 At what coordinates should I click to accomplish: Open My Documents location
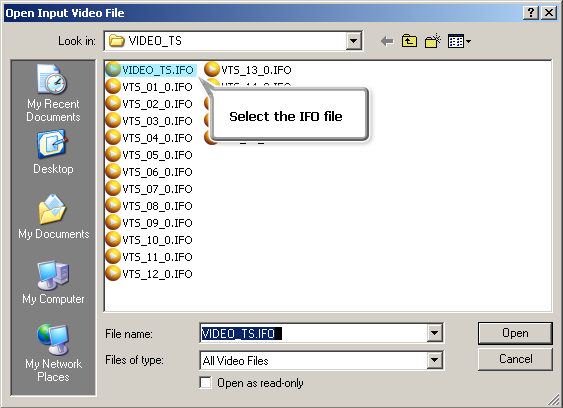click(53, 217)
